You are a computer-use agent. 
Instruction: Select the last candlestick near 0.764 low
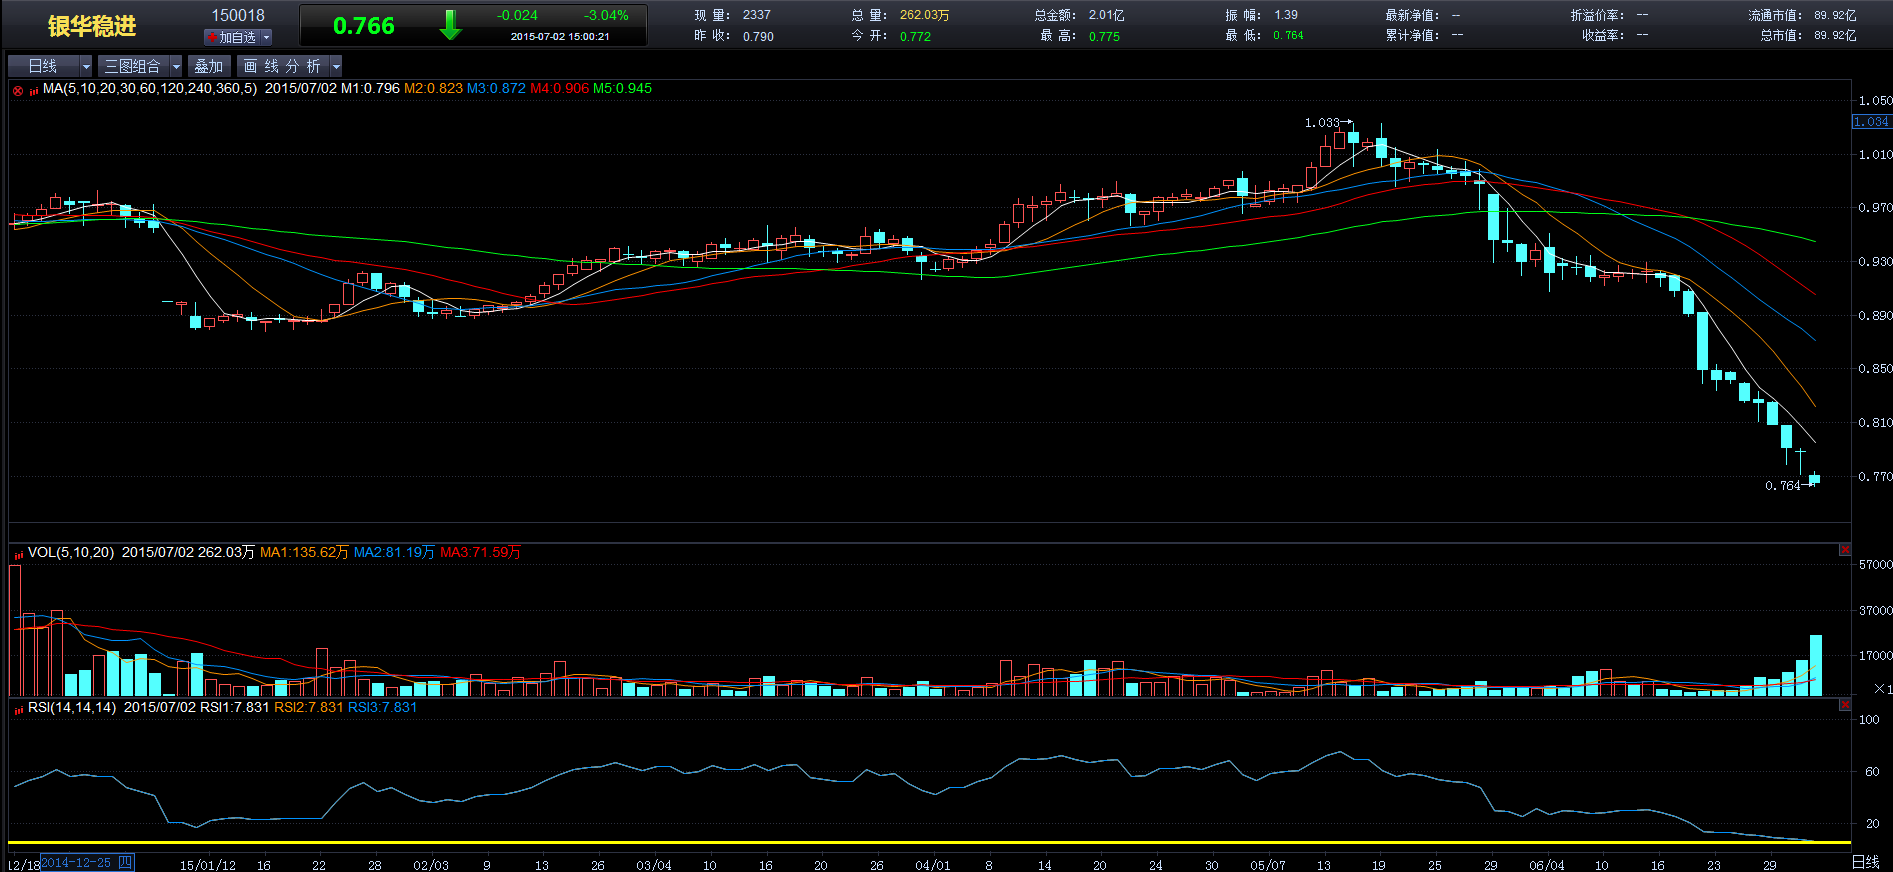(1814, 479)
